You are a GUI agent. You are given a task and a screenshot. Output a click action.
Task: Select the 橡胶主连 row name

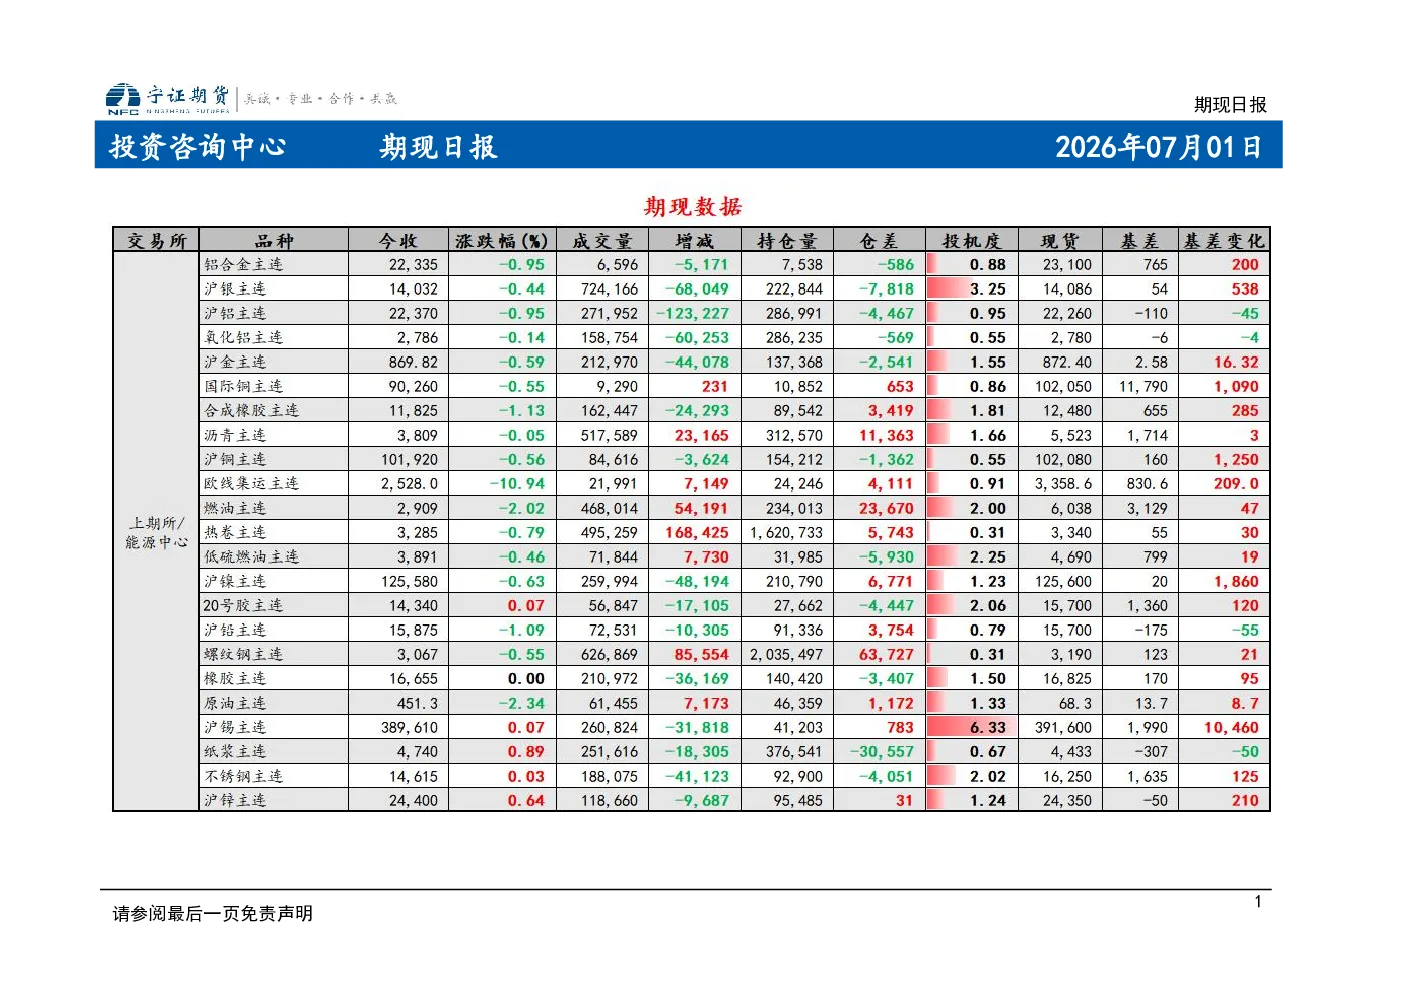[235, 678]
